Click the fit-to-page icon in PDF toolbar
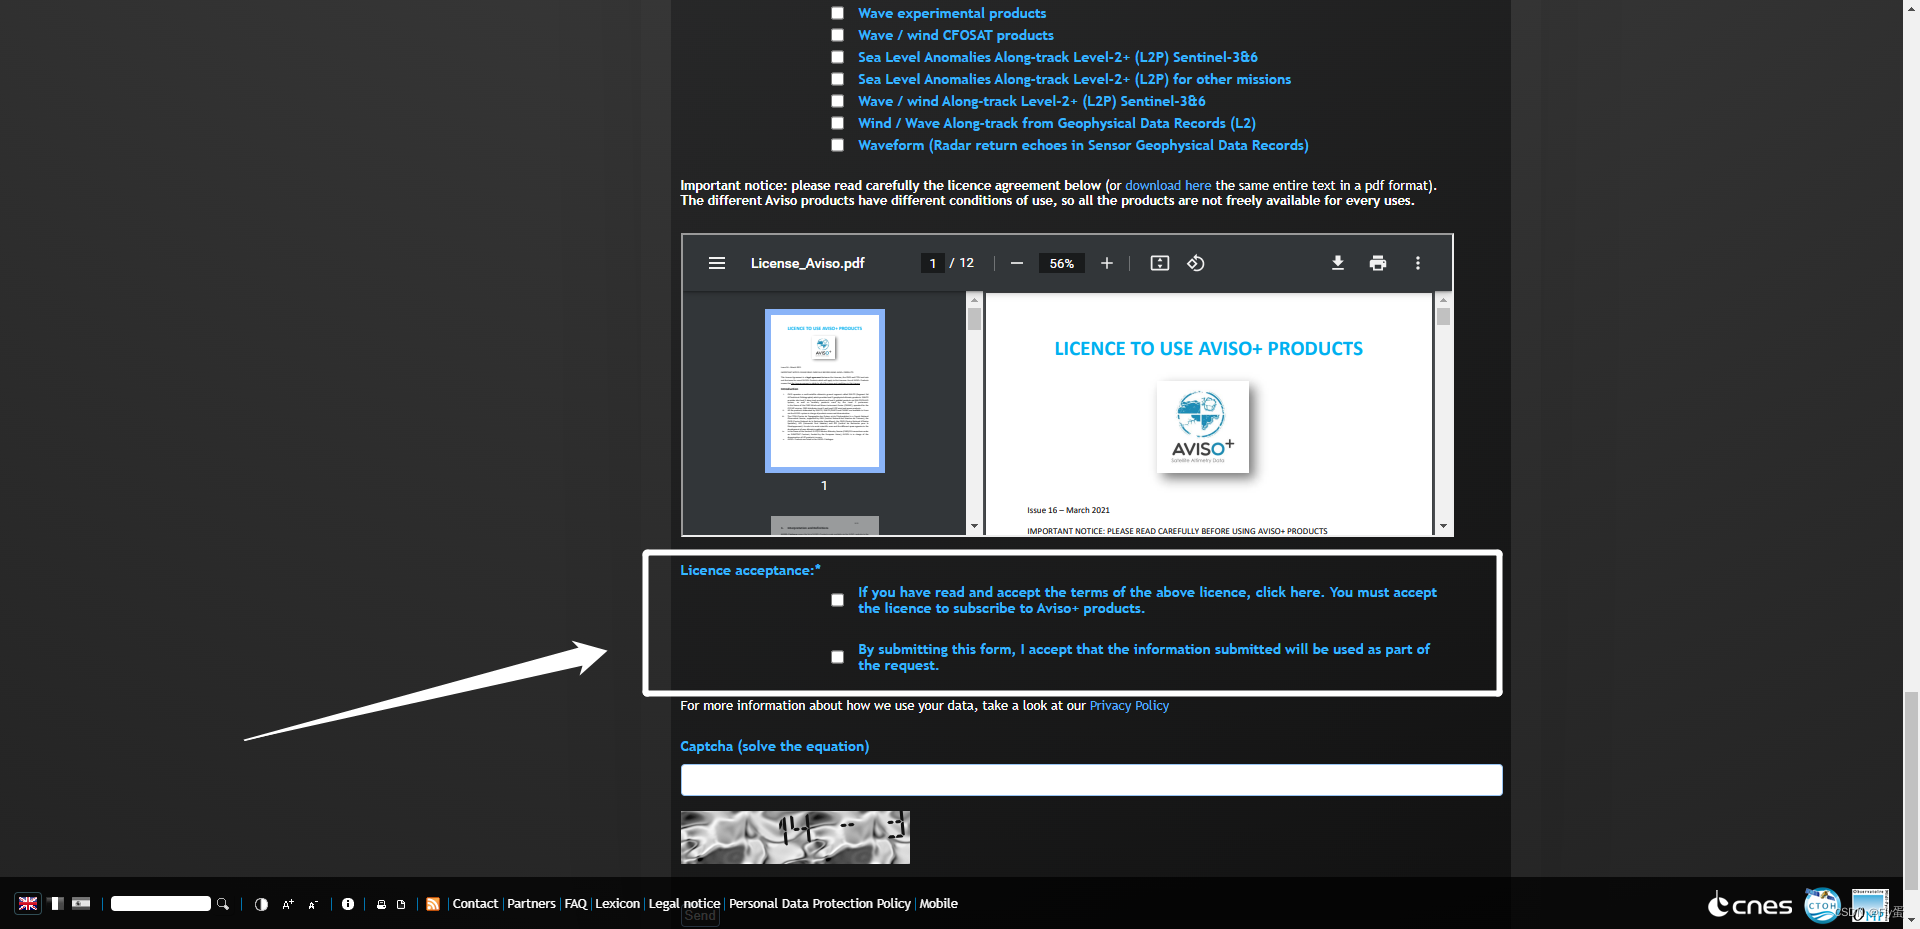This screenshot has height=929, width=1920. tap(1159, 263)
